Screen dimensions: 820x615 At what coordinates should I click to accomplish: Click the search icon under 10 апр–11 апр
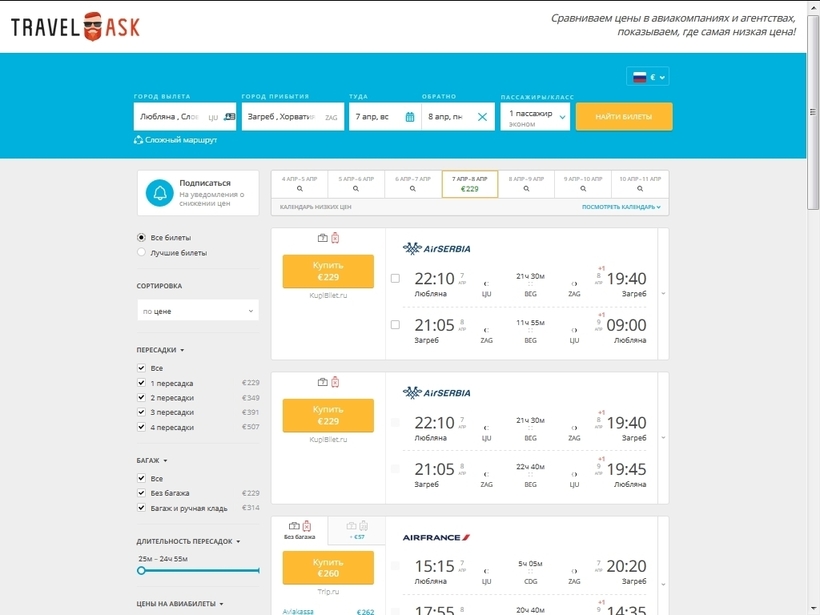tap(640, 189)
